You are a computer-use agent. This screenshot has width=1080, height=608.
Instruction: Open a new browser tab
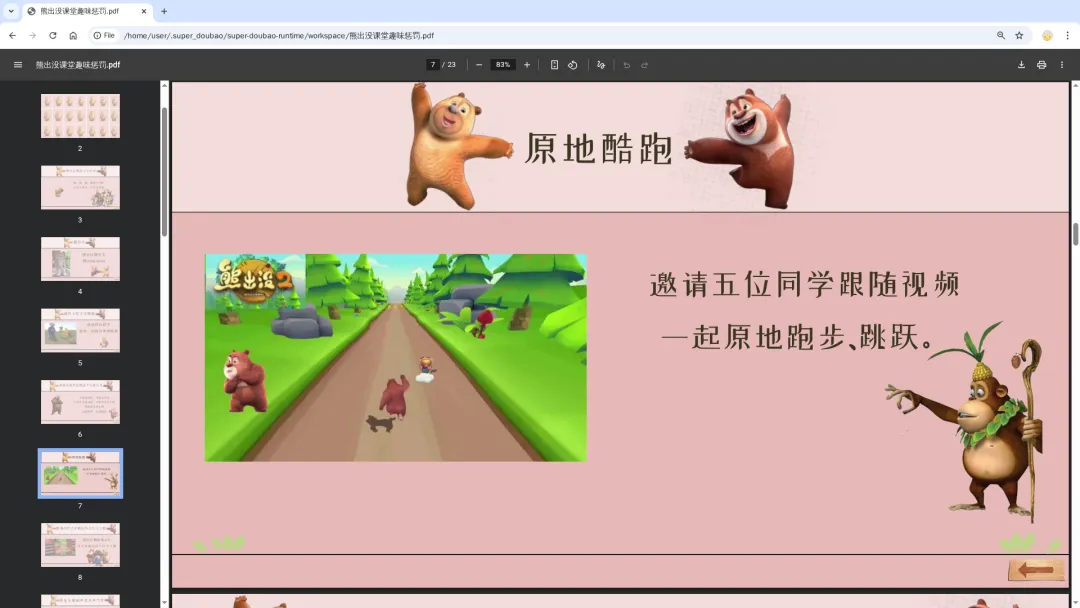tap(164, 11)
